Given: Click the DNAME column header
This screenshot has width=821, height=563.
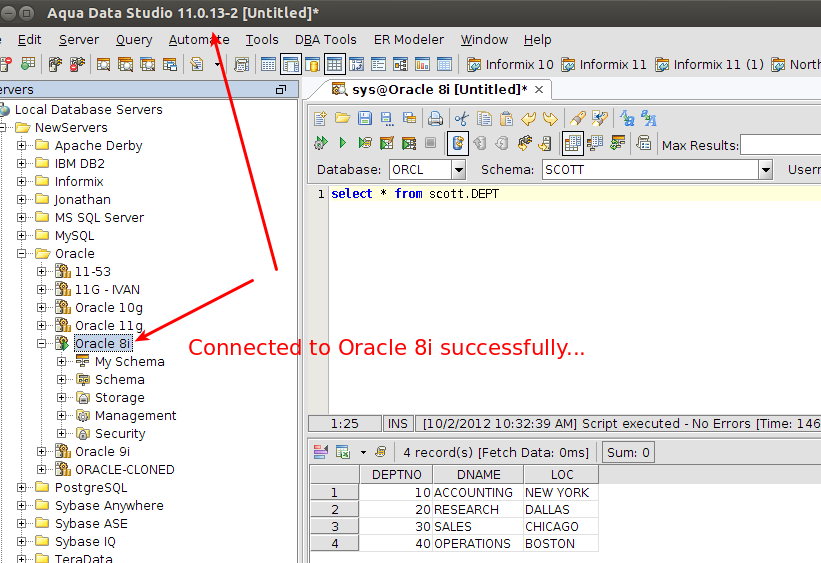Looking at the screenshot, I should click(x=478, y=474).
